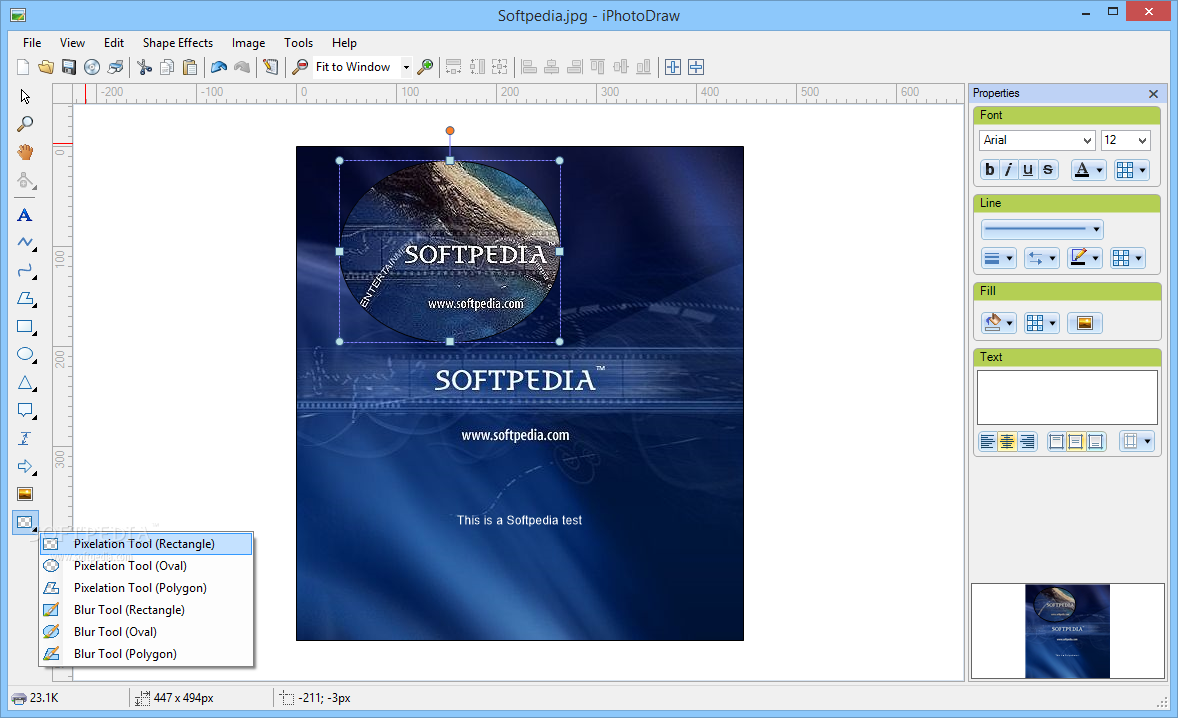
Task: Click the picture fill button in Fill
Action: click(x=1084, y=323)
